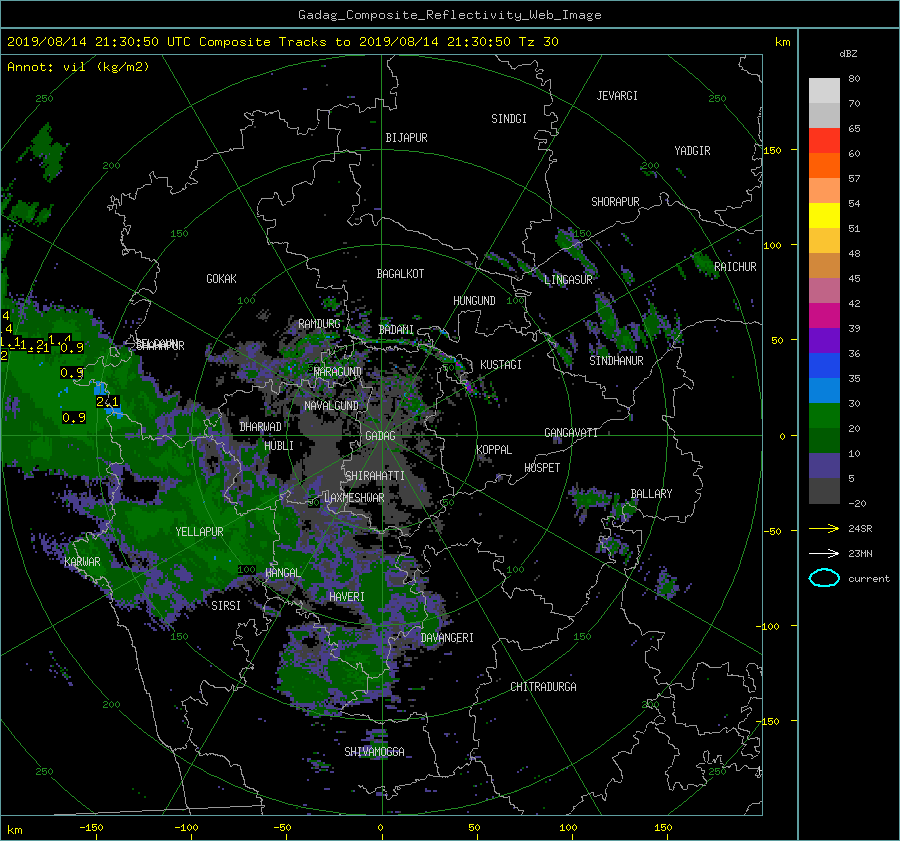The image size is (900, 841).
Task: Click the SHIRAHATTI city label
Action: coord(375,476)
